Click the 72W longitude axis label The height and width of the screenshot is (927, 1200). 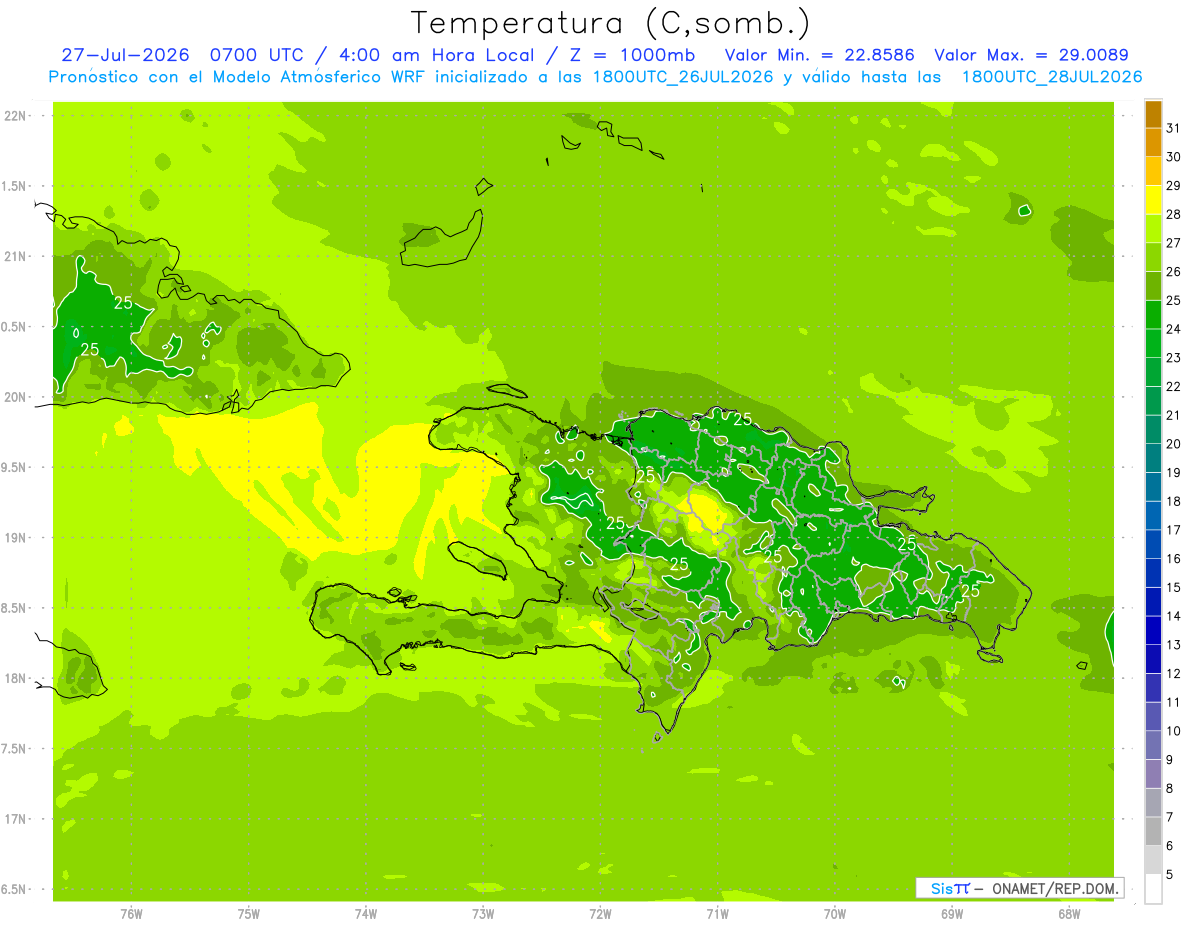[x=600, y=913]
